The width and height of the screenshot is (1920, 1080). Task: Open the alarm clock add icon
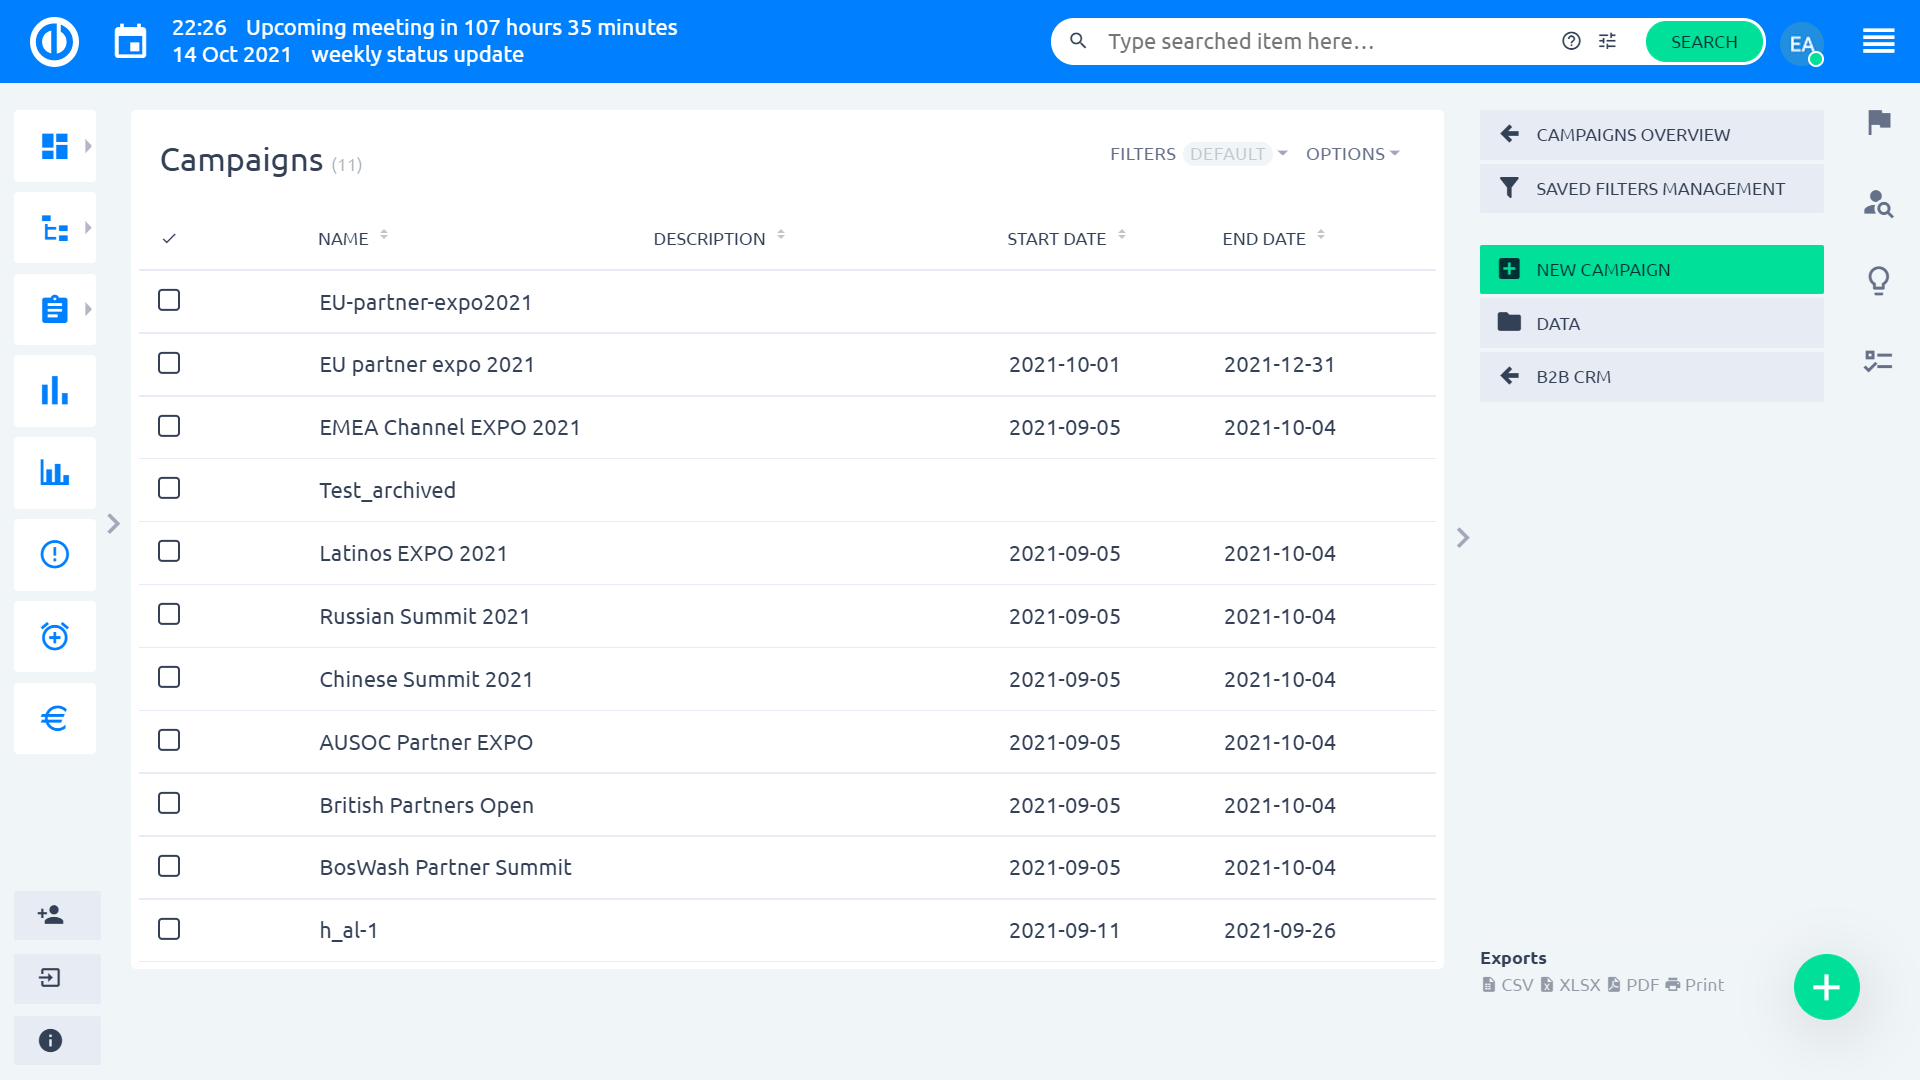[x=55, y=636]
